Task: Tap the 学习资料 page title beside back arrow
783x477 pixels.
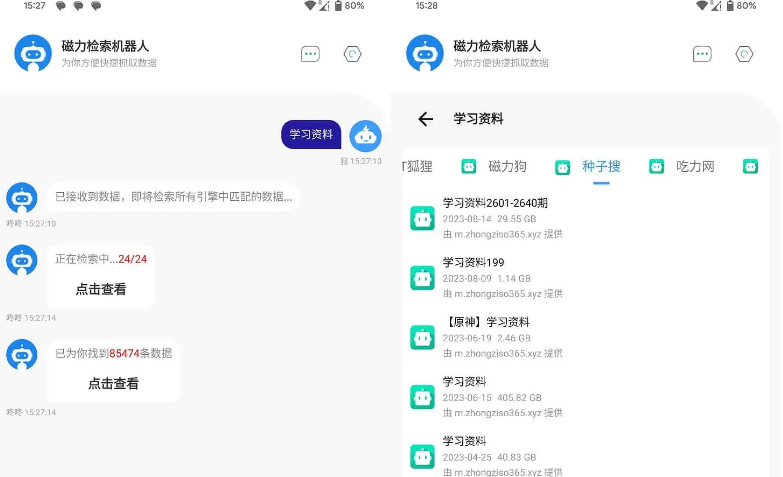Action: point(478,119)
